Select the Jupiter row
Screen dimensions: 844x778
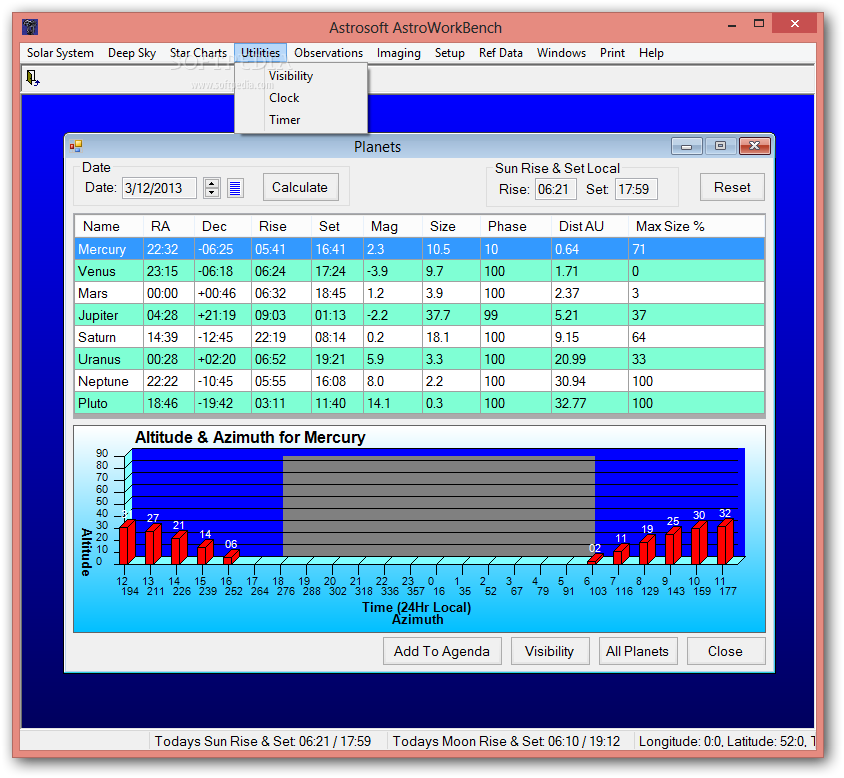coord(419,316)
